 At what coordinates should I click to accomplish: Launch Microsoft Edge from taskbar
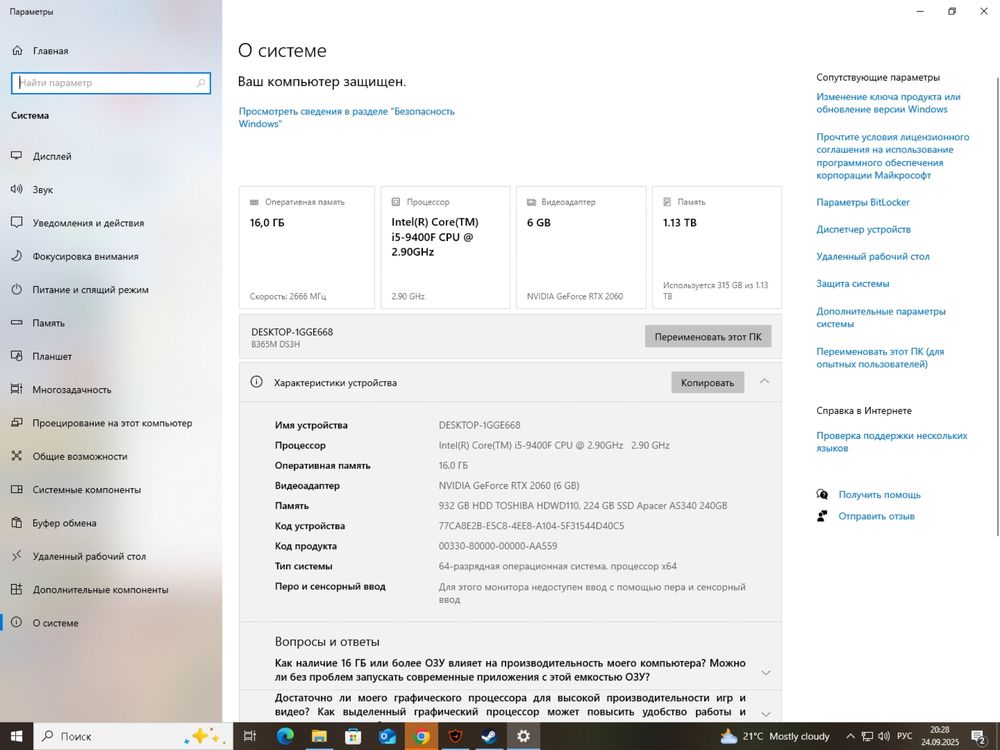coord(285,737)
